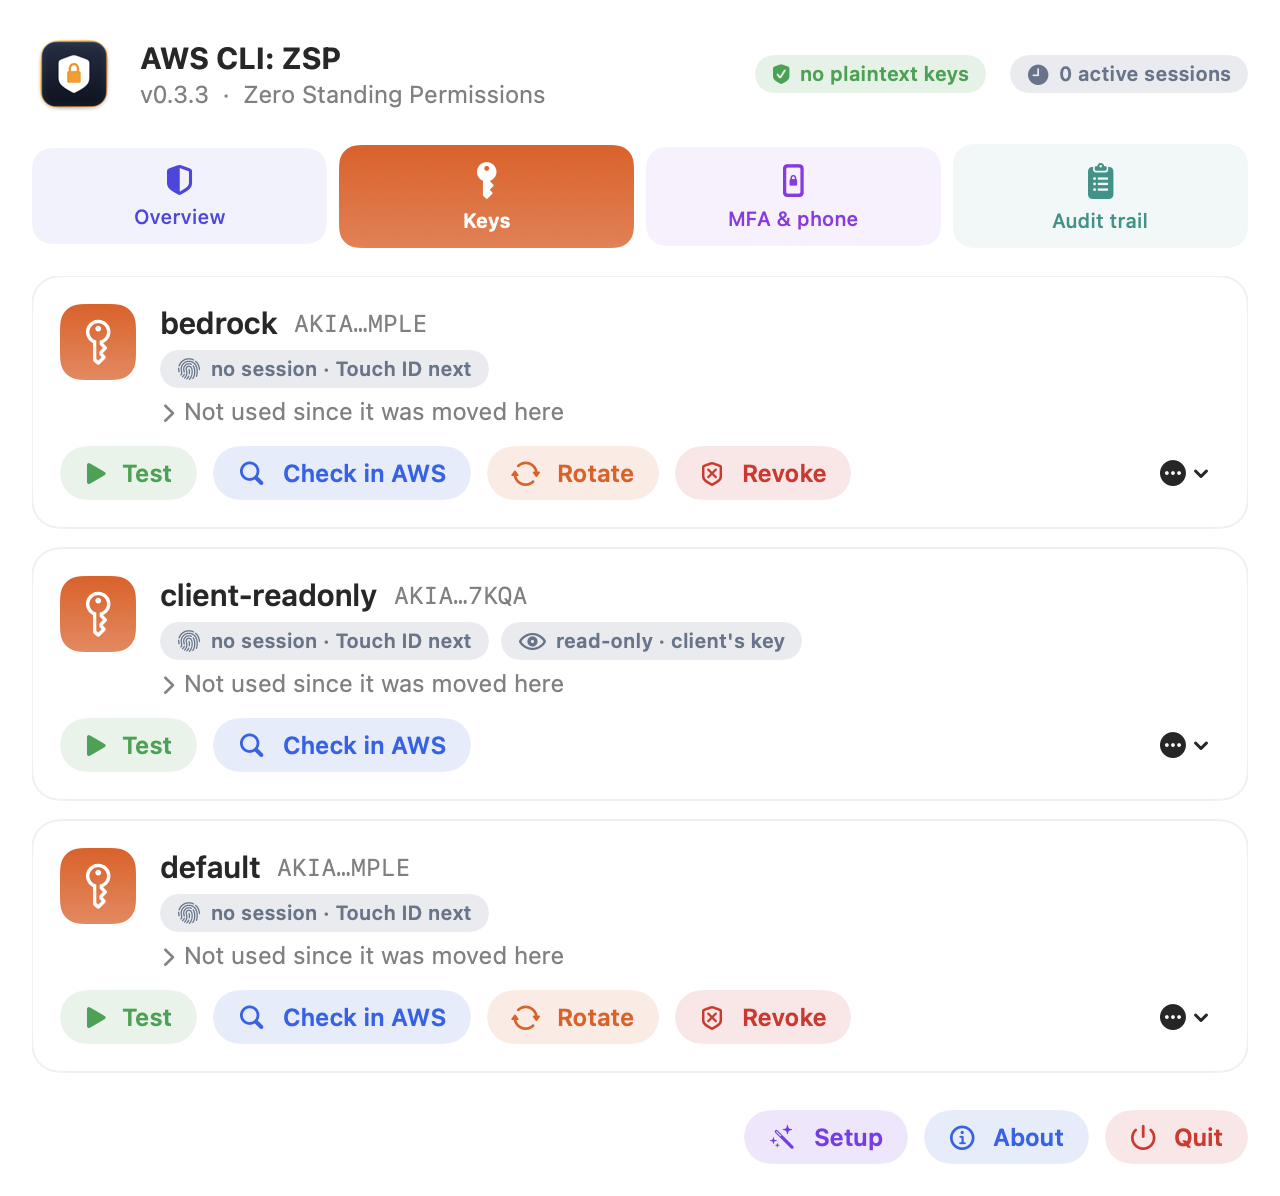The image size is (1280, 1196).
Task: Open the About dialog
Action: (x=1006, y=1137)
